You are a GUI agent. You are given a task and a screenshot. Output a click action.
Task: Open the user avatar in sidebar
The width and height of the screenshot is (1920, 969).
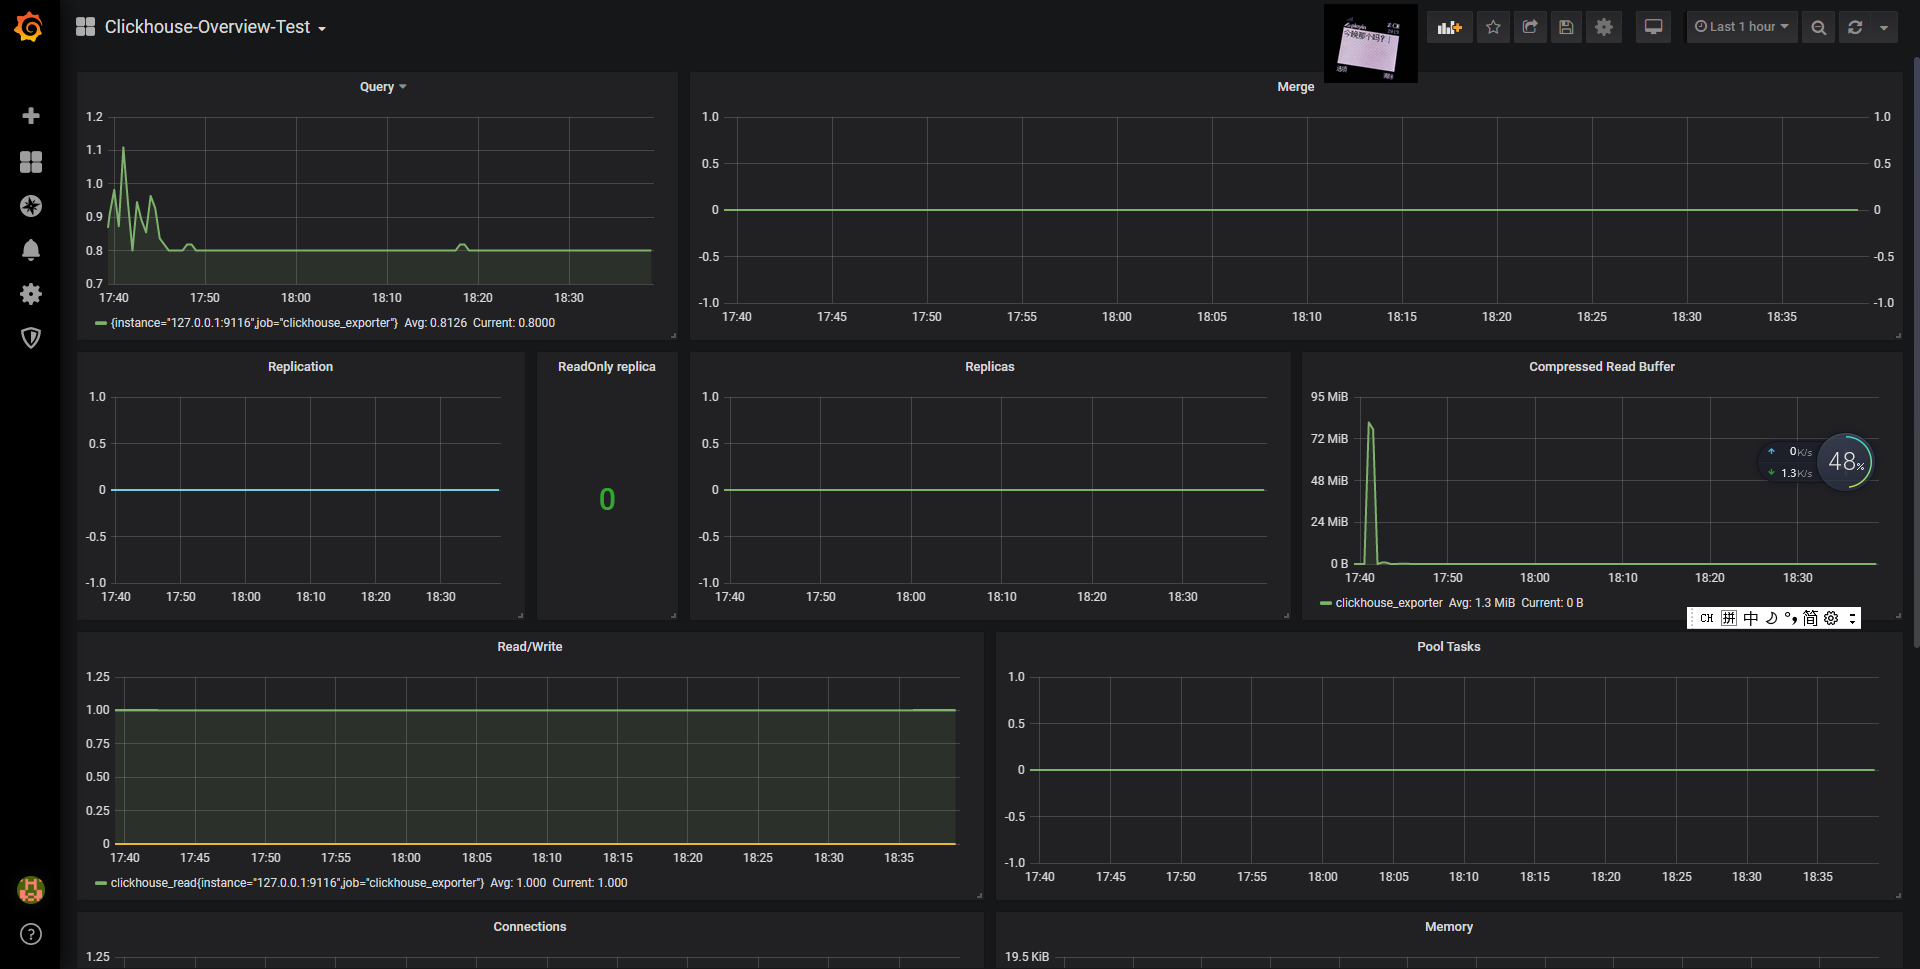(x=31, y=890)
